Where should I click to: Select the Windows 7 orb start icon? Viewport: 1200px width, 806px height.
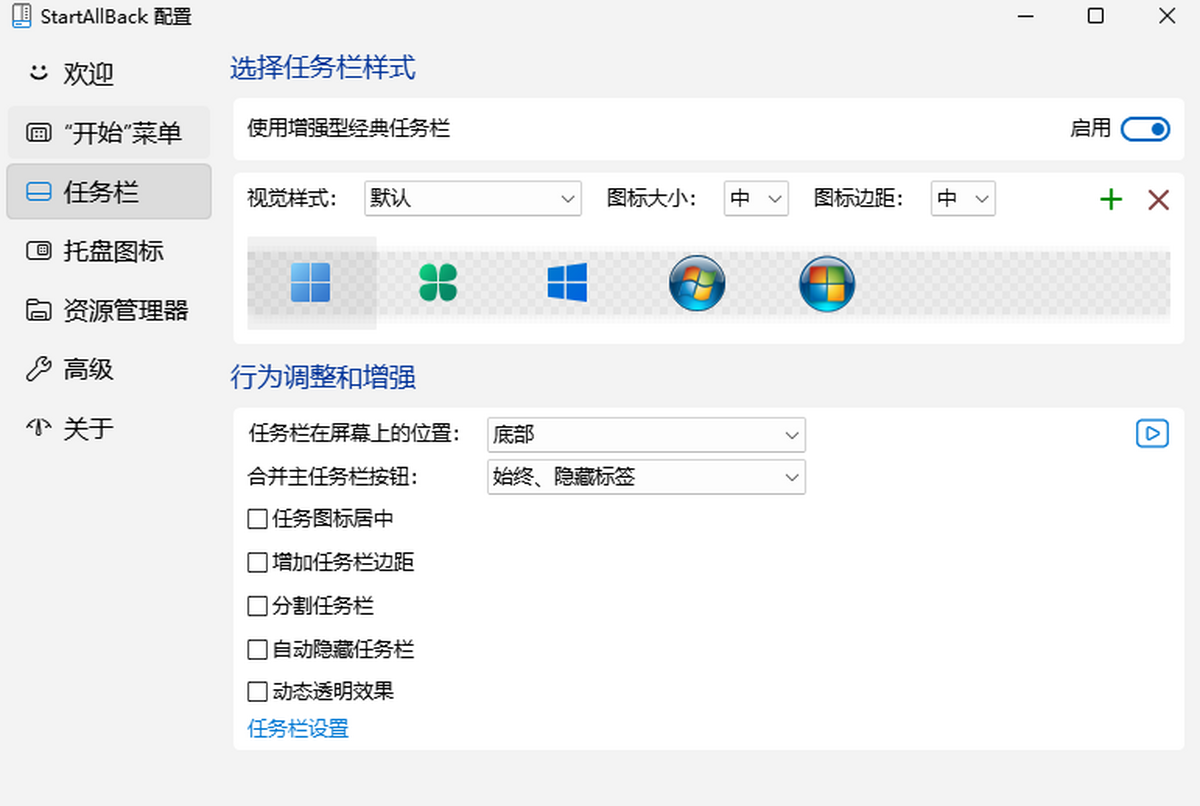[x=697, y=283]
